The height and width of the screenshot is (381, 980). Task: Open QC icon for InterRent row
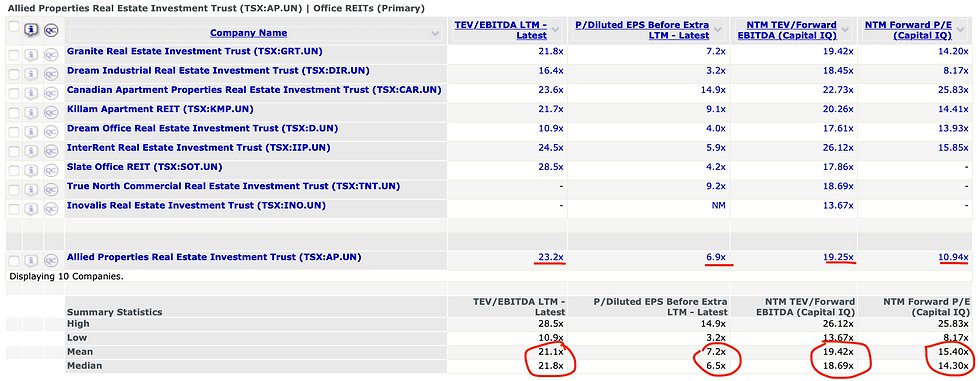pos(51,151)
